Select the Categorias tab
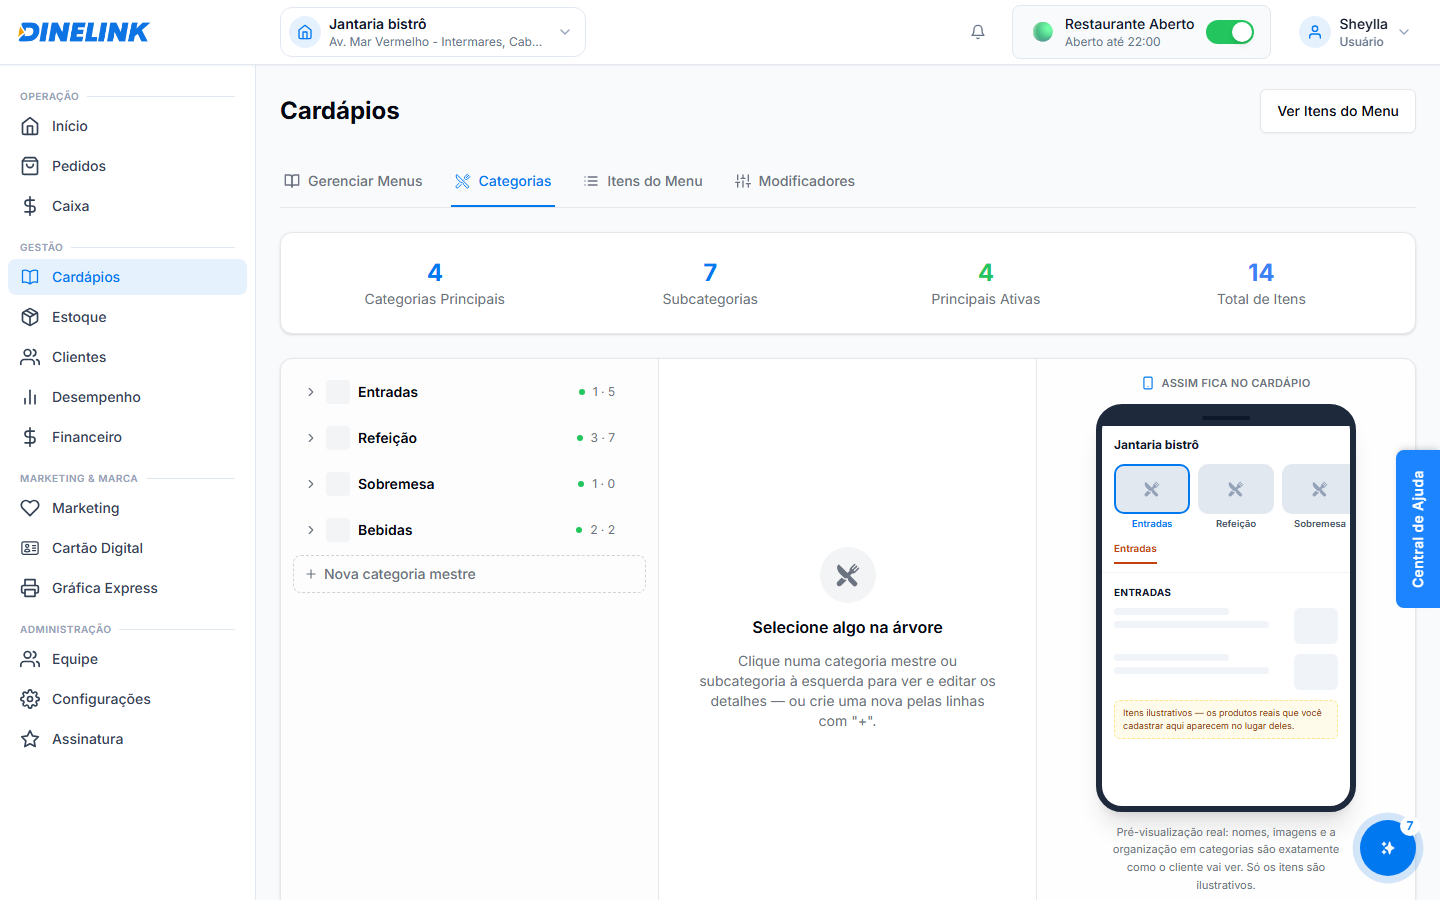 [x=503, y=181]
